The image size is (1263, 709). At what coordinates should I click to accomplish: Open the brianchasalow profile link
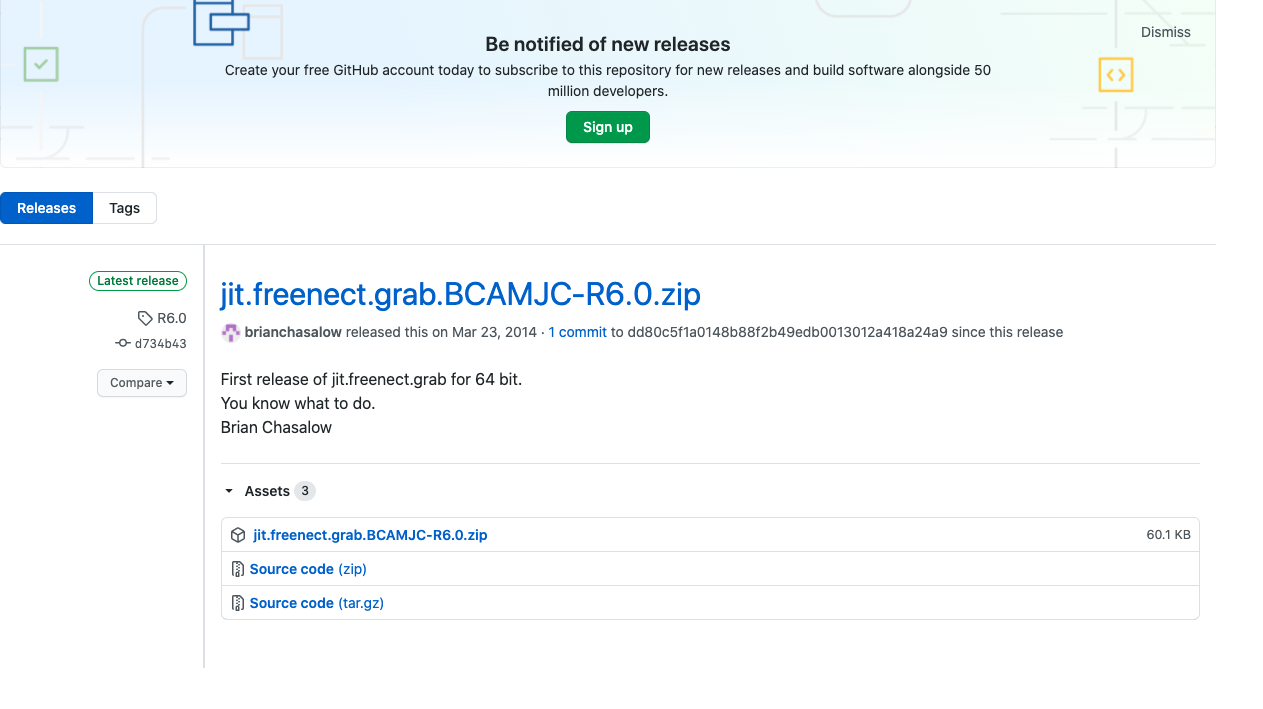coord(293,332)
